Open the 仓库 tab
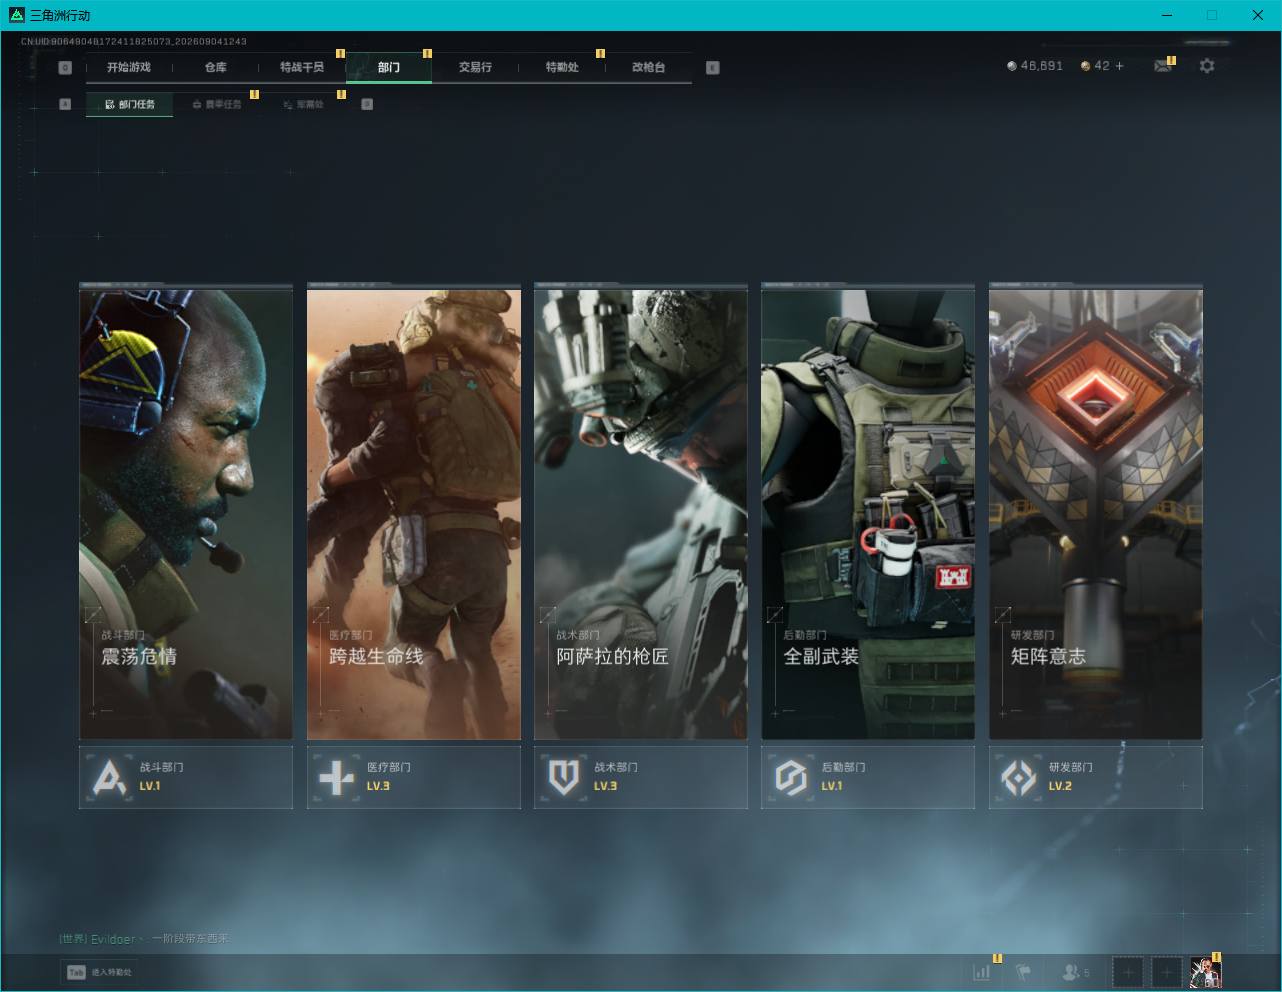 tap(216, 67)
